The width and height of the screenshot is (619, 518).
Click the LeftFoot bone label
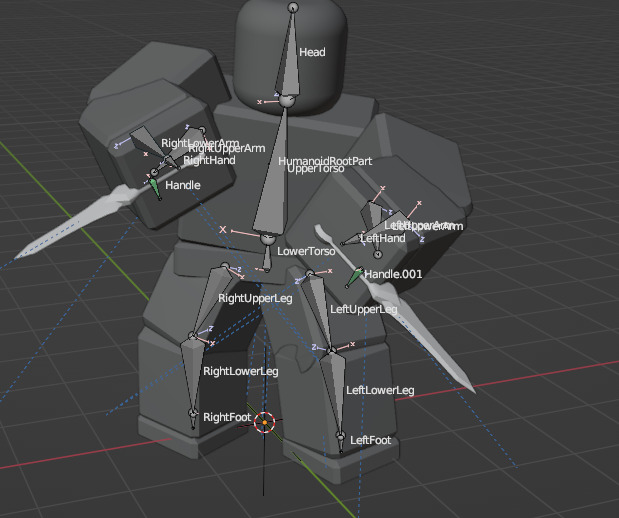370,440
